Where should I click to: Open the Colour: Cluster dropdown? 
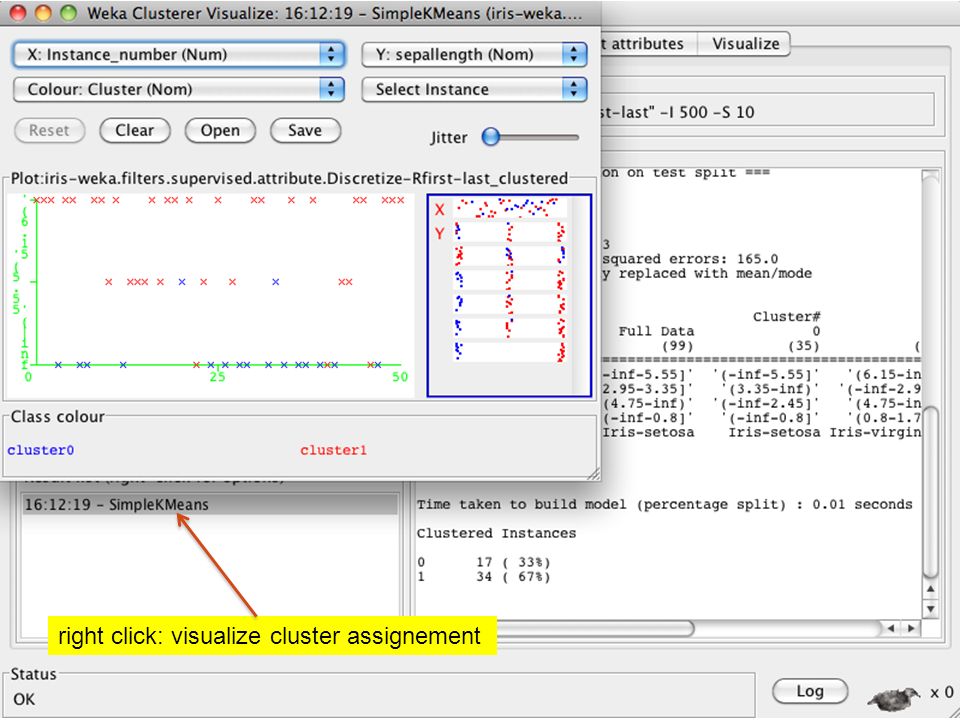coord(178,89)
